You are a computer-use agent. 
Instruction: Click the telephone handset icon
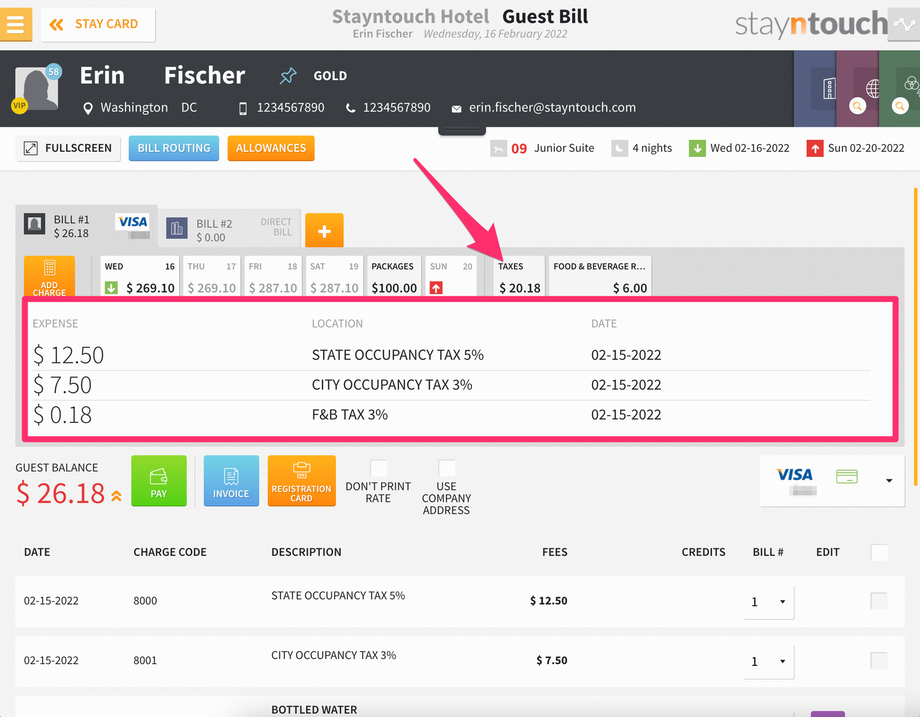point(350,108)
